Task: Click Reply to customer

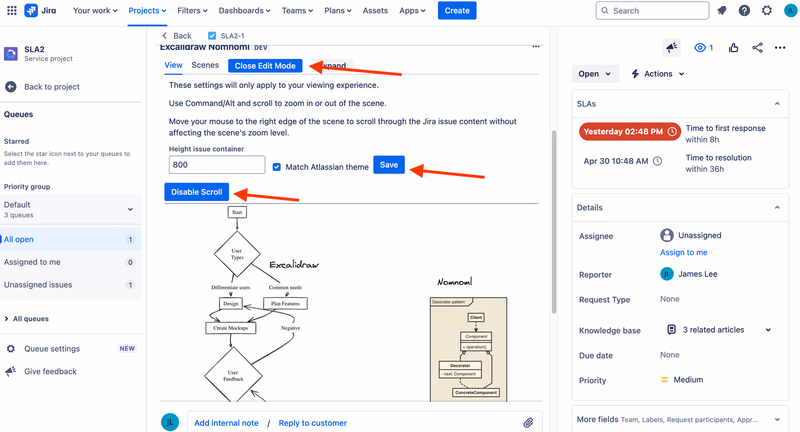Action: pos(312,423)
